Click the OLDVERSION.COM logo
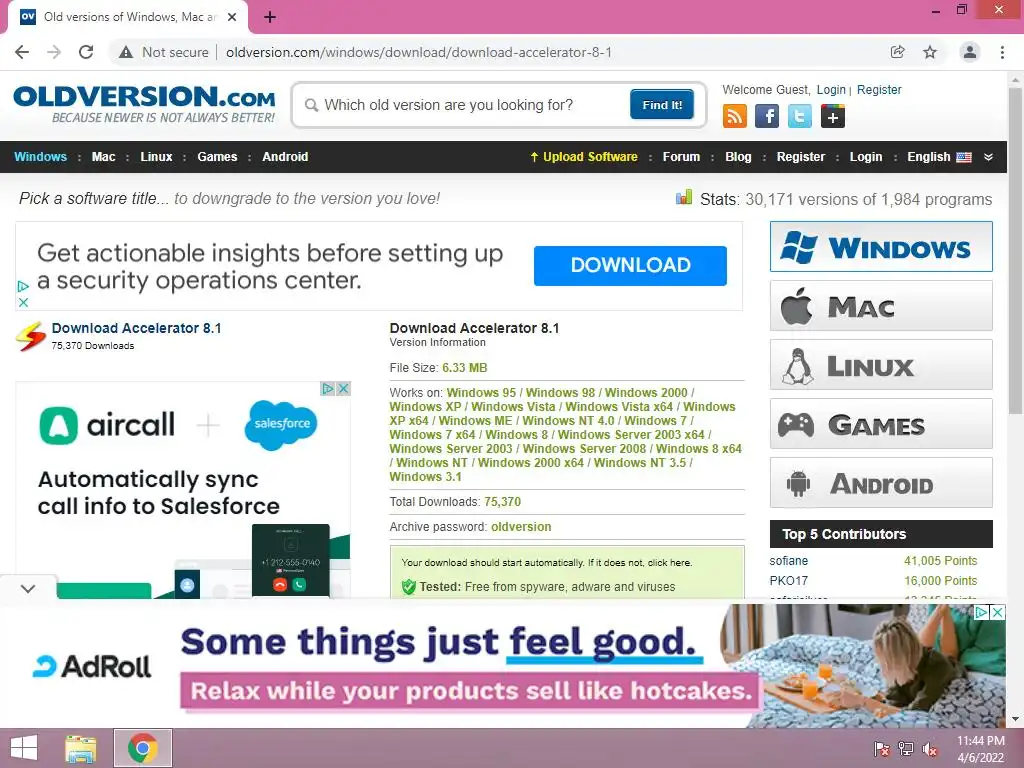Viewport: 1024px width, 768px height. point(144,104)
